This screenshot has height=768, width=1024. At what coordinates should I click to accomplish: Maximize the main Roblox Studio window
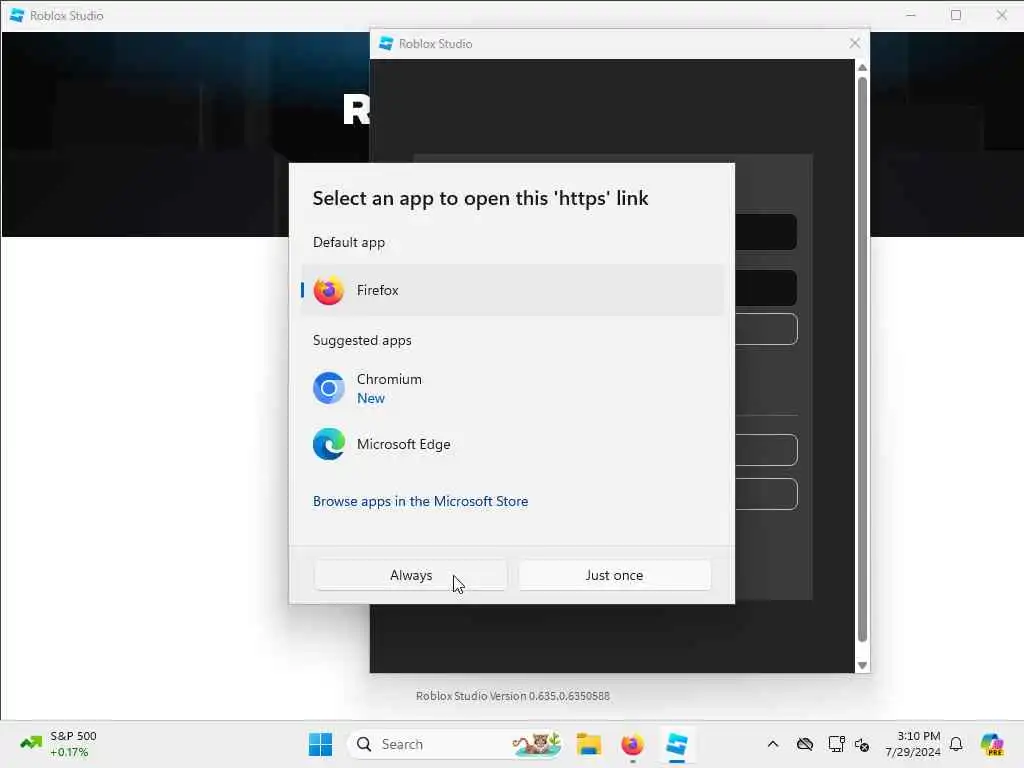tap(956, 15)
